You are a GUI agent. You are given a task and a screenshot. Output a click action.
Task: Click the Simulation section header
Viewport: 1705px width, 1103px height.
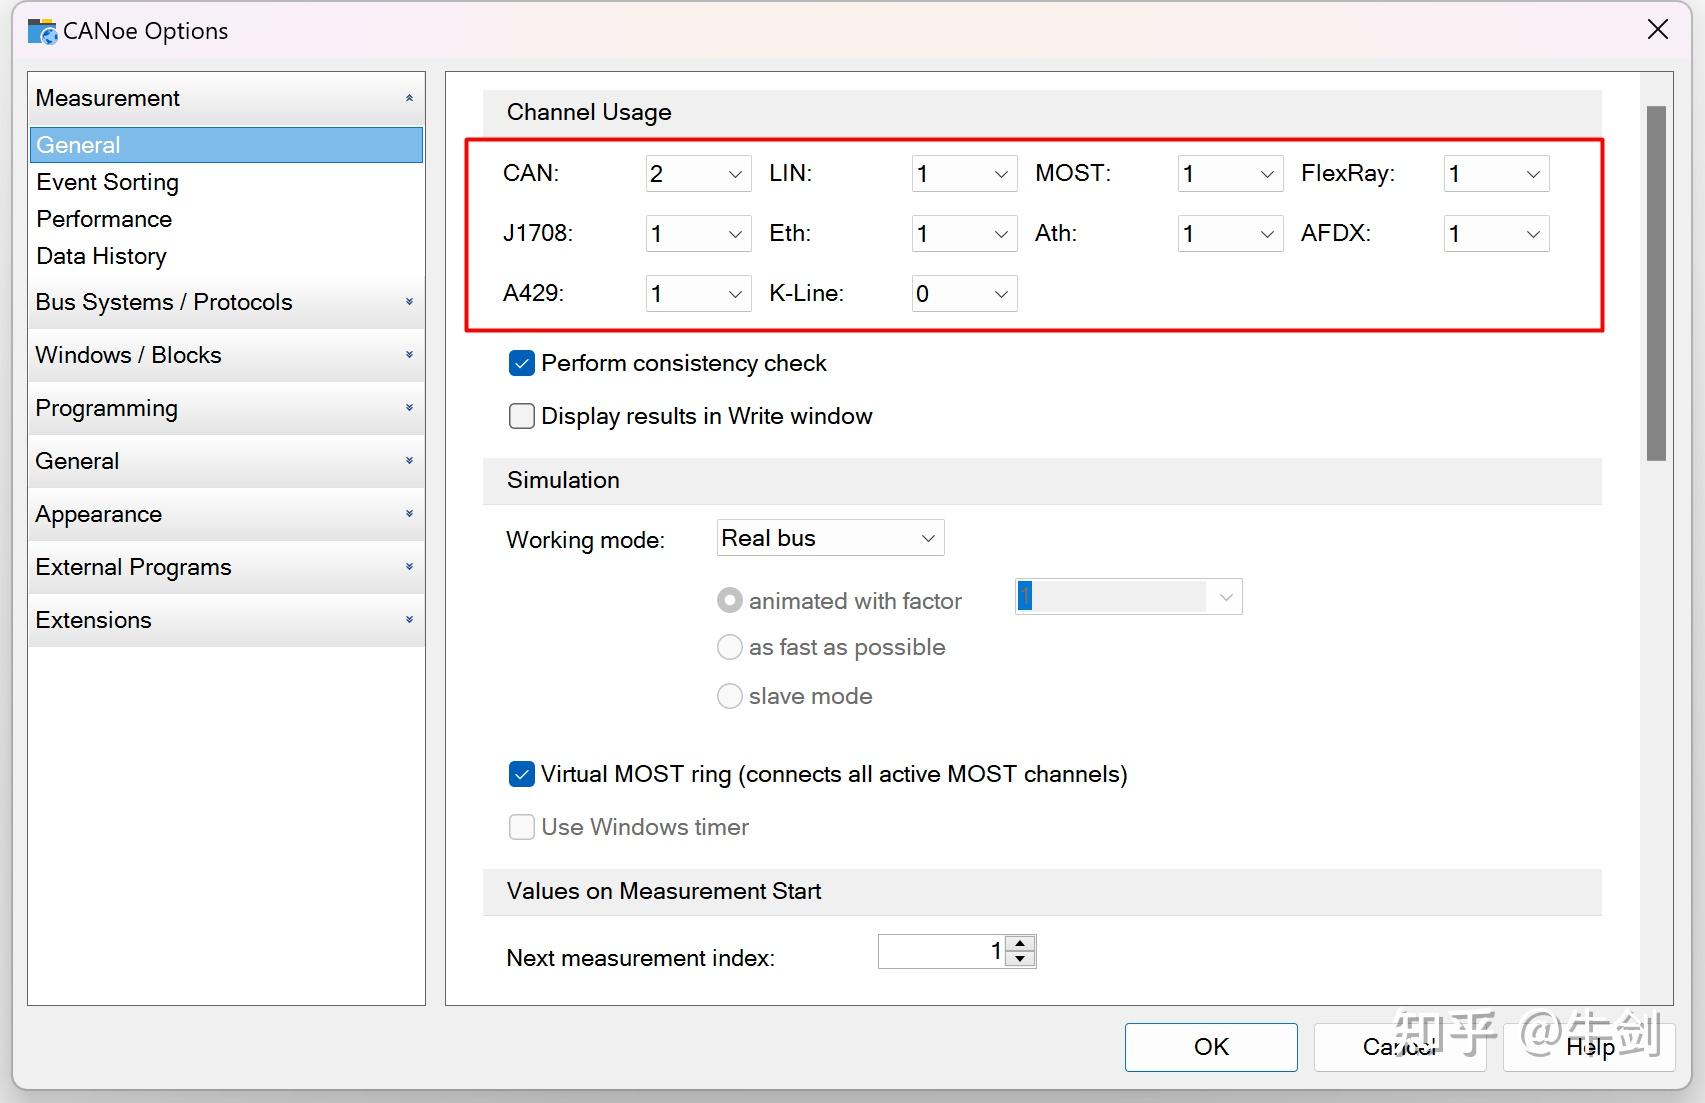(1042, 480)
